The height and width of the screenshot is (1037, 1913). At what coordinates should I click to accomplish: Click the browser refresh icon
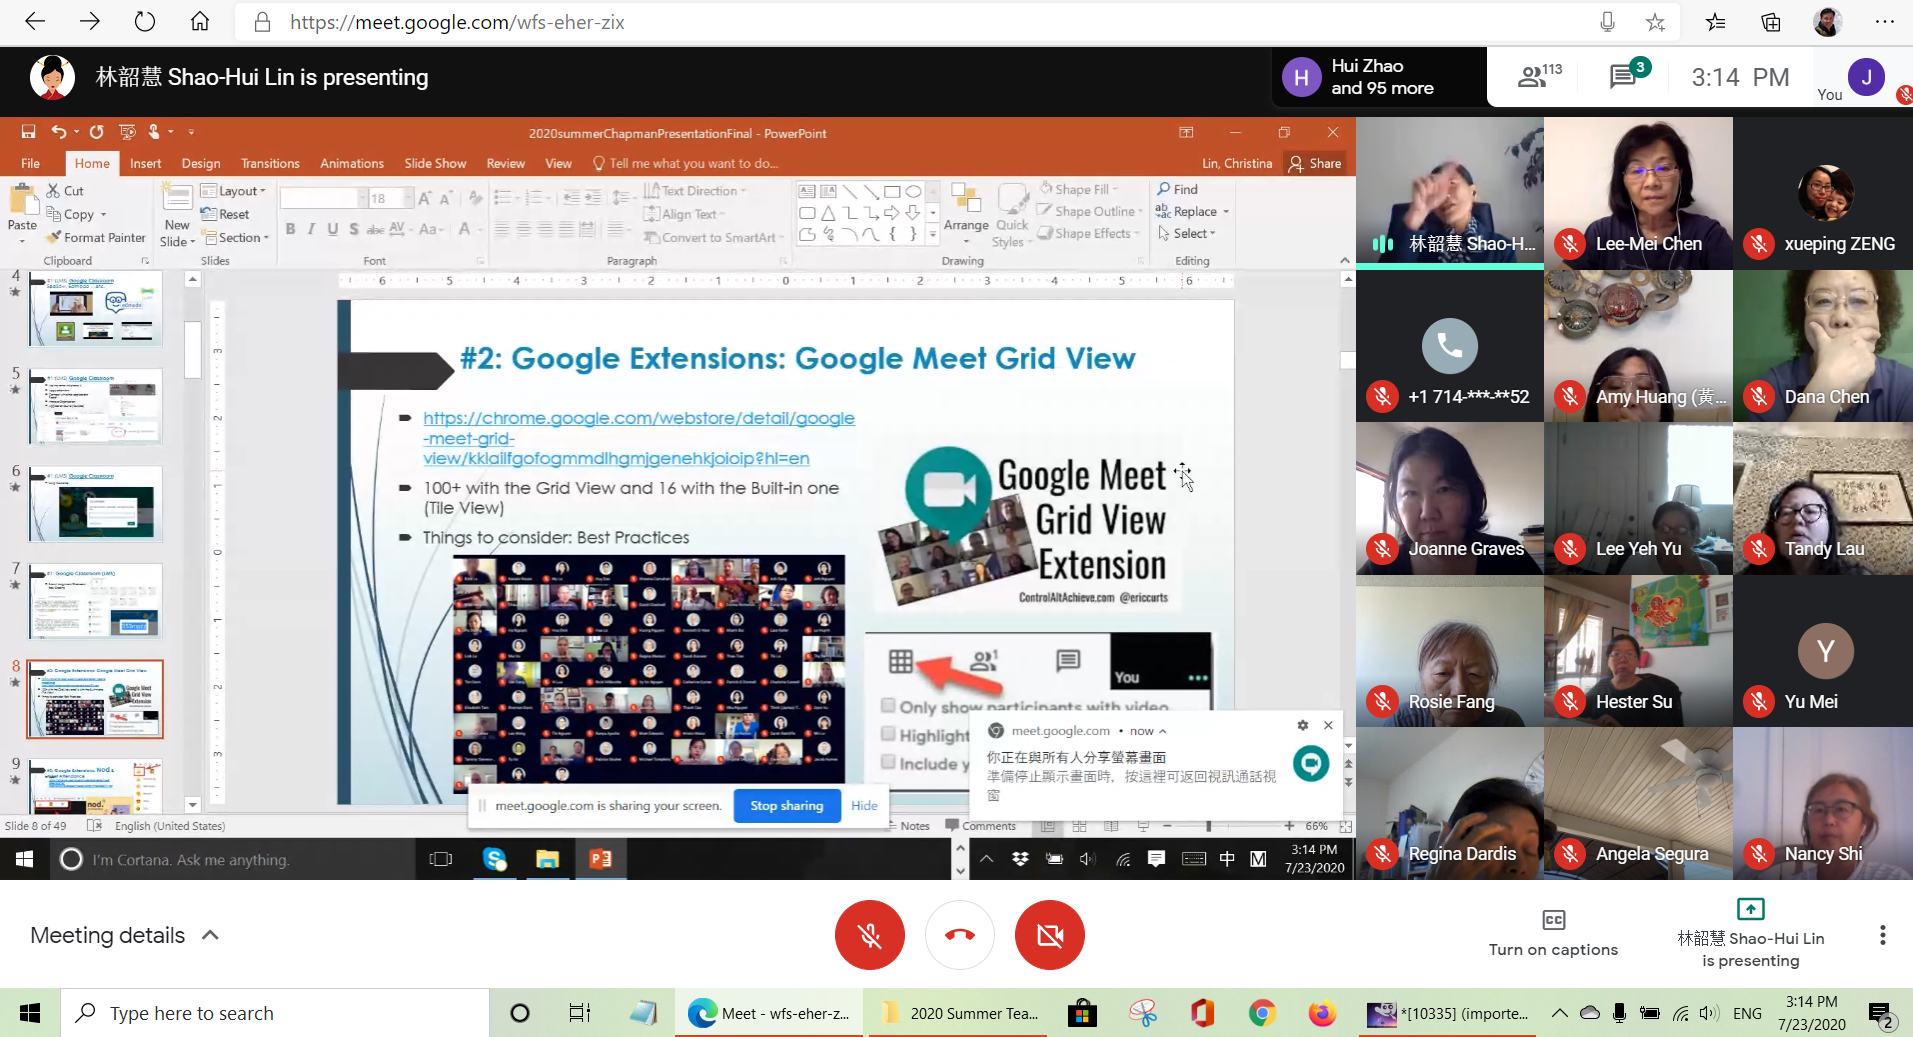tap(145, 22)
